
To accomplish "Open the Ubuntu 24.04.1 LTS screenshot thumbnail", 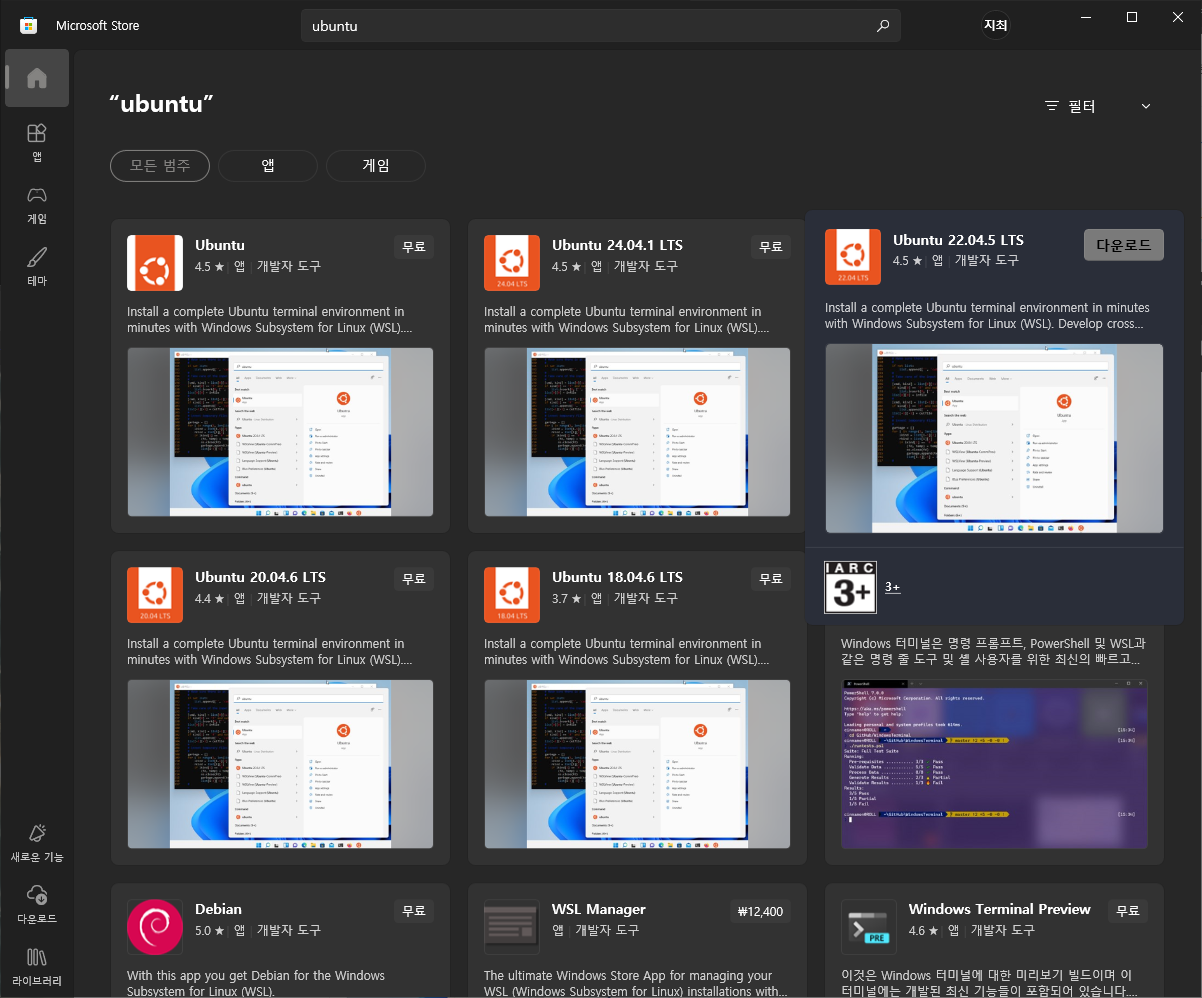I will click(x=637, y=432).
